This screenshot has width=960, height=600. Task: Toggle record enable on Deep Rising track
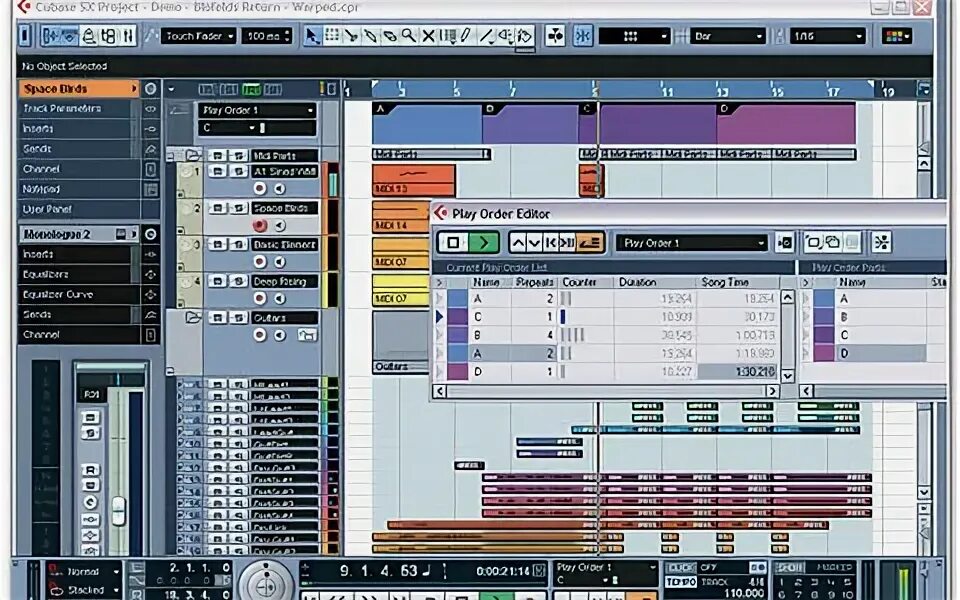pyautogui.click(x=260, y=298)
